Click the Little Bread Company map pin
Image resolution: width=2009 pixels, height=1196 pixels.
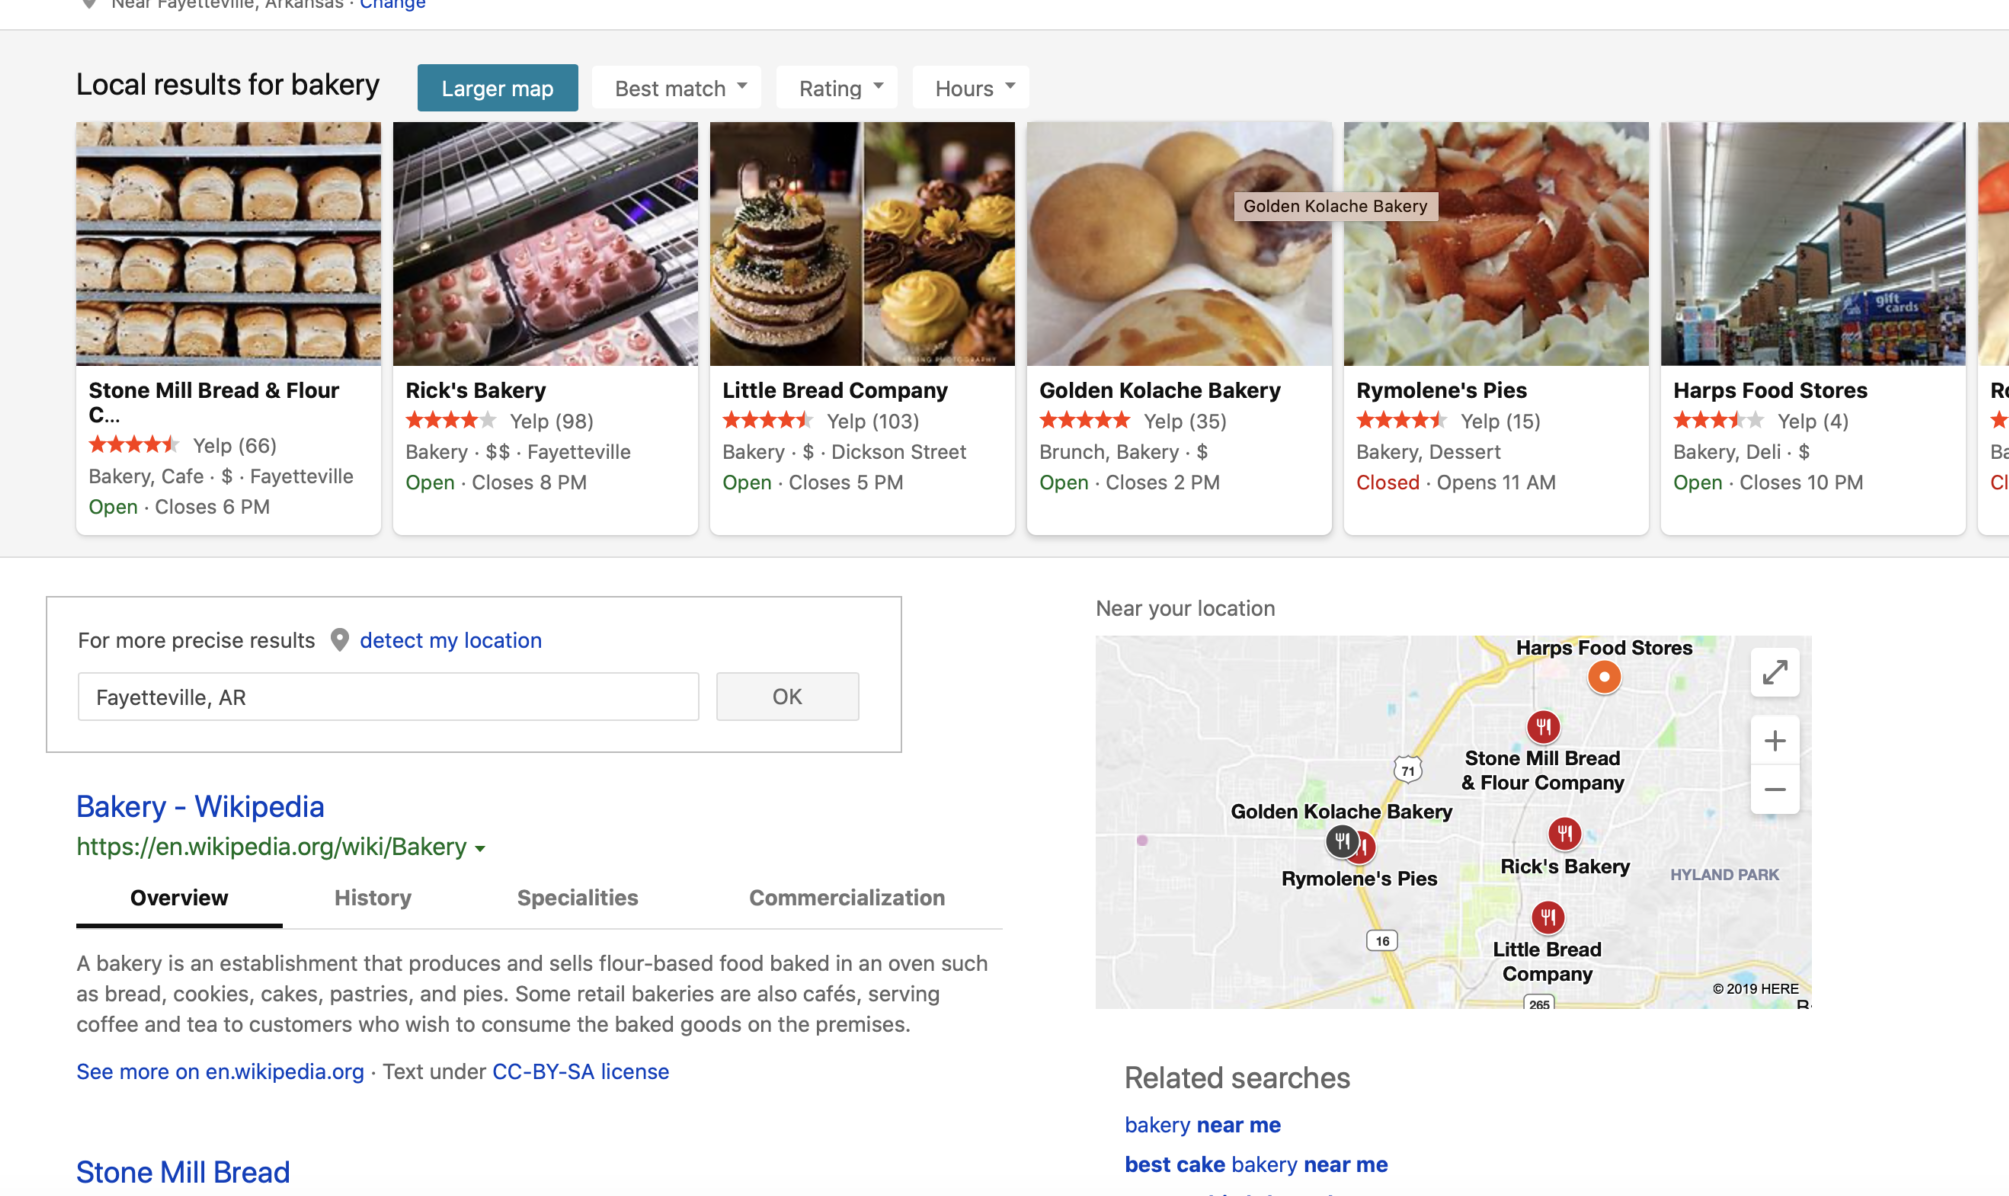click(x=1548, y=917)
